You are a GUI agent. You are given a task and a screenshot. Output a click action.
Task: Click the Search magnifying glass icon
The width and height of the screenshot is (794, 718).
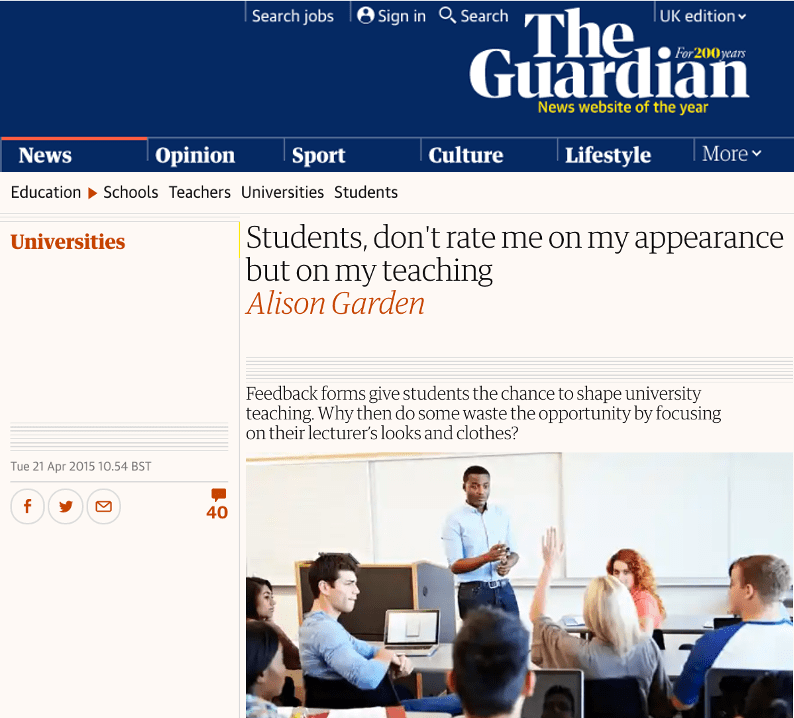point(447,15)
